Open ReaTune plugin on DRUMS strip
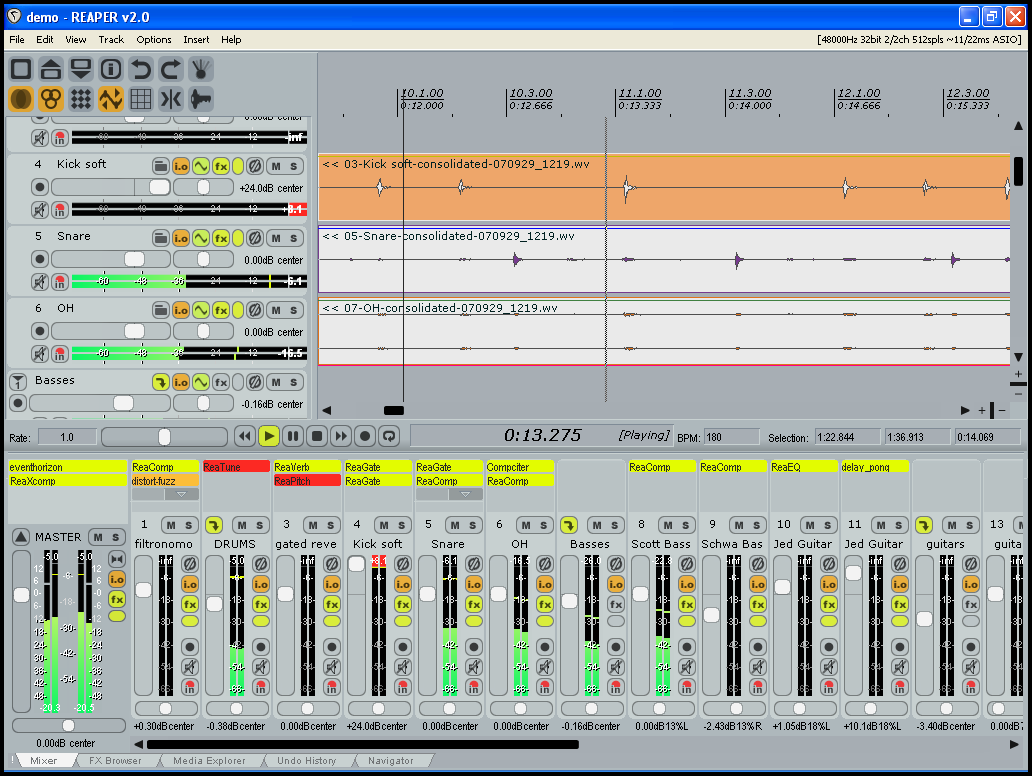 click(x=236, y=467)
